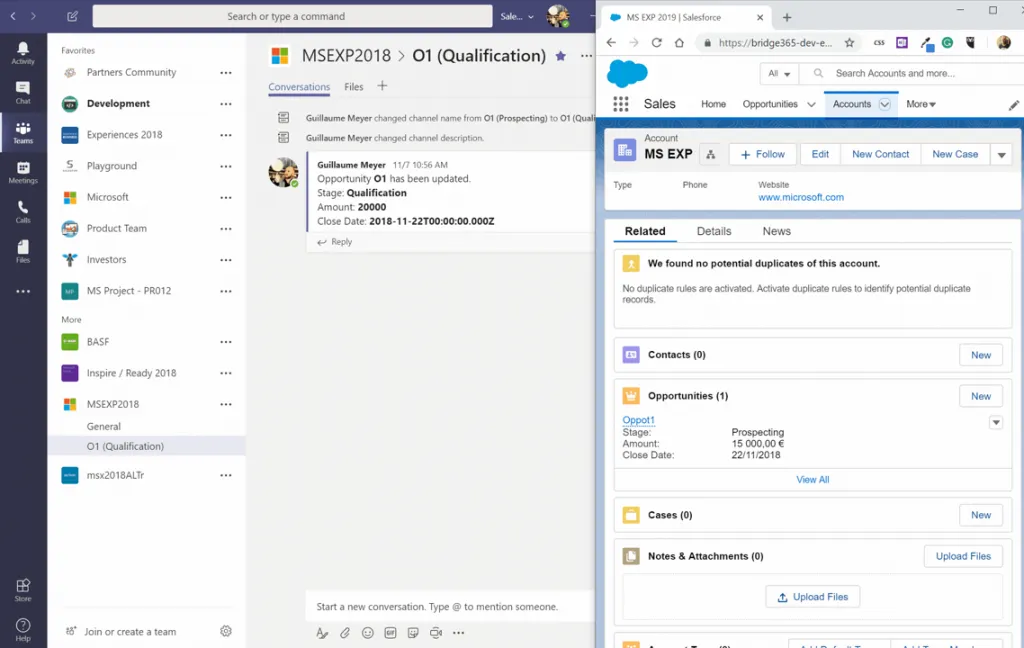
Task: Reply to Guillaume Meyer's message
Action: tap(335, 242)
